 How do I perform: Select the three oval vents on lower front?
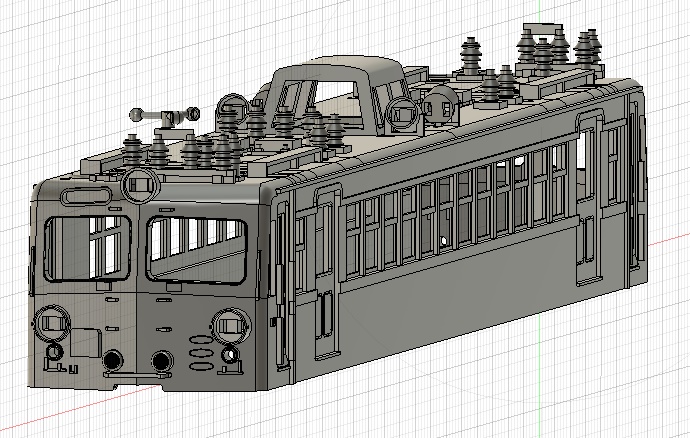(x=202, y=353)
